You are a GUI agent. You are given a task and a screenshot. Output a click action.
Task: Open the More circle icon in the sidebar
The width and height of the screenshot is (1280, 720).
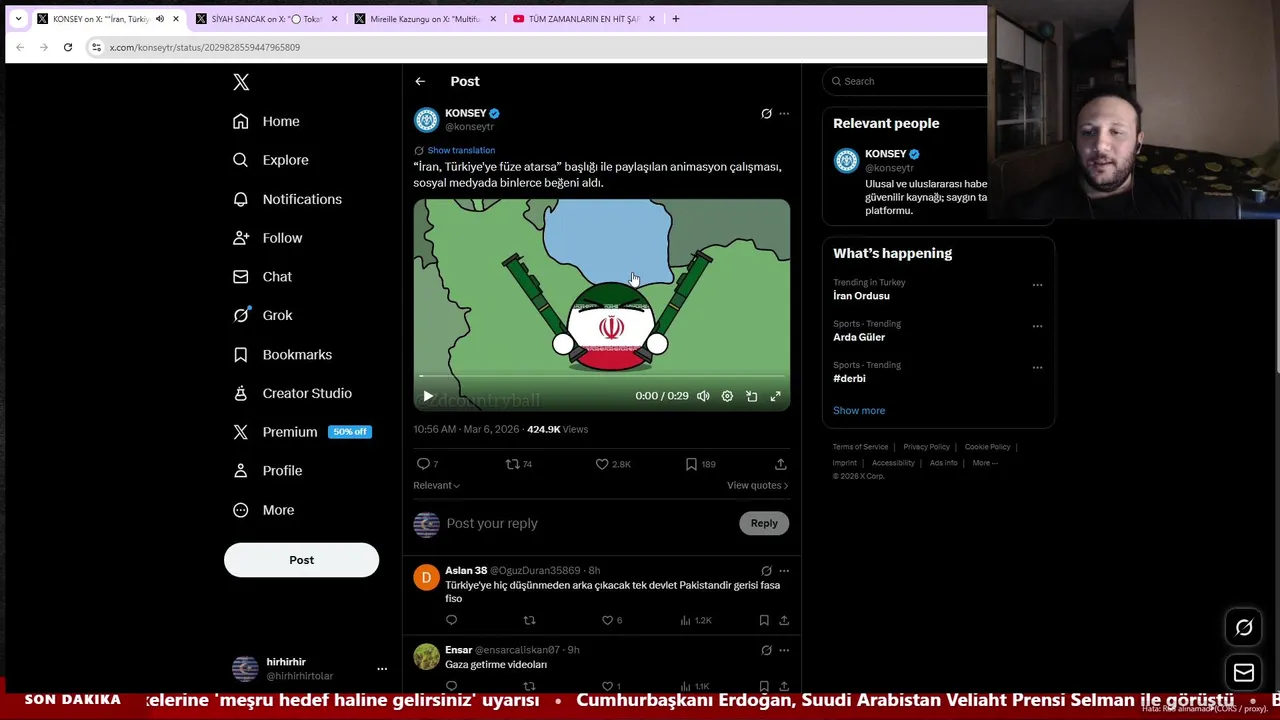click(240, 510)
